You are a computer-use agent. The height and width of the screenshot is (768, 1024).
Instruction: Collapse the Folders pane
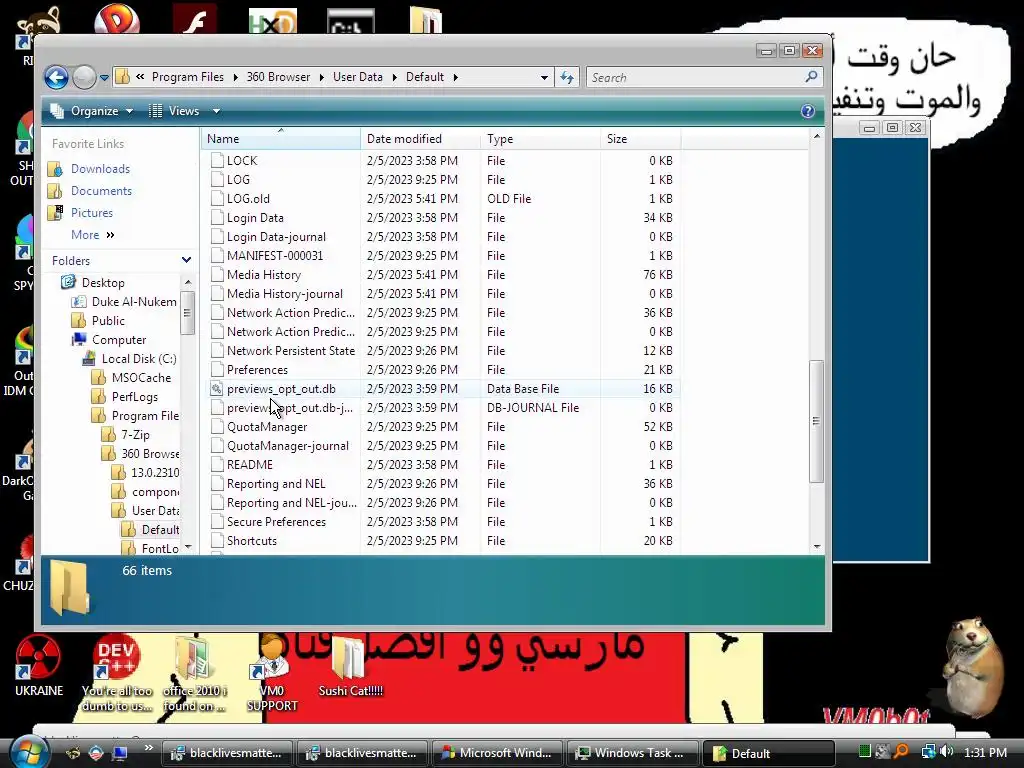point(186,260)
